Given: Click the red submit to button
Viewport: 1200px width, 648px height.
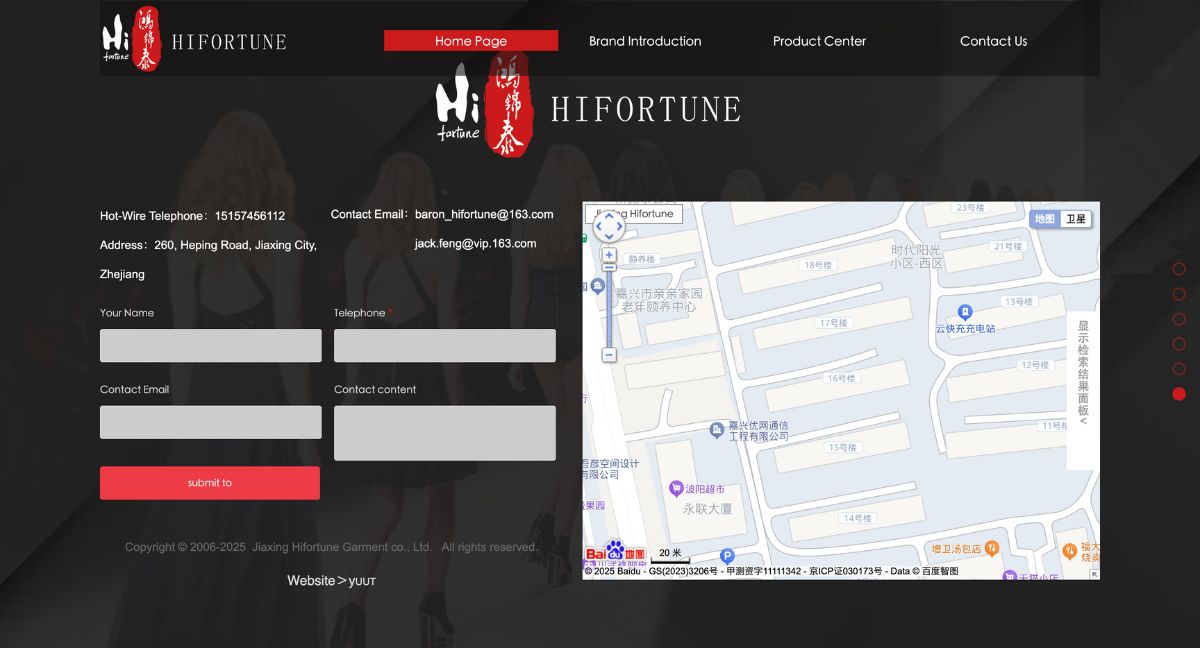Looking at the screenshot, I should coord(210,483).
